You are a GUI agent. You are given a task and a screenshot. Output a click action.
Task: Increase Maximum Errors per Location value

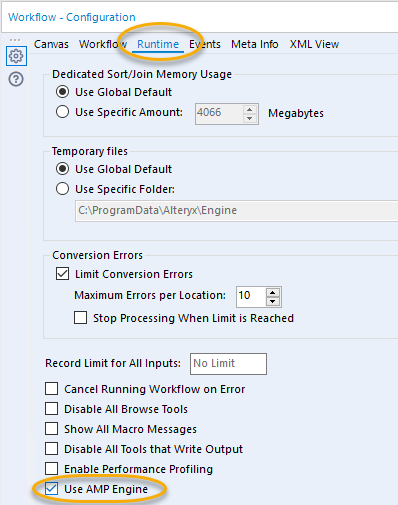click(x=273, y=293)
